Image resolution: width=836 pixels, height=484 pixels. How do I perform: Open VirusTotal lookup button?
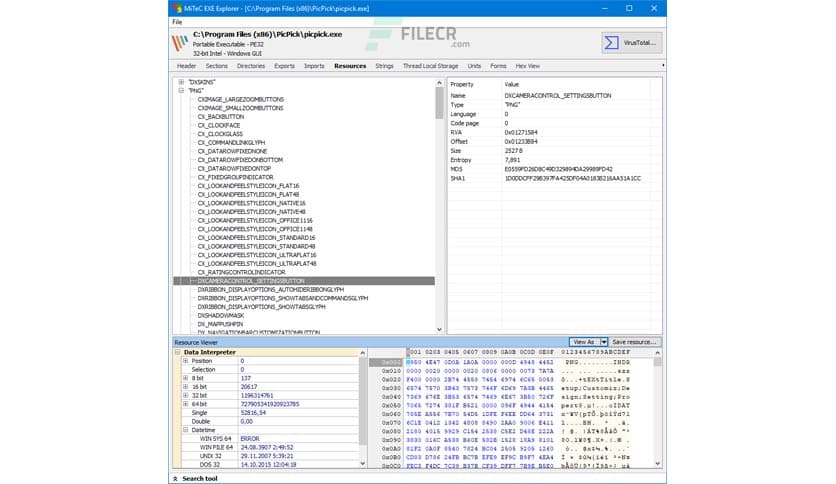coord(632,43)
